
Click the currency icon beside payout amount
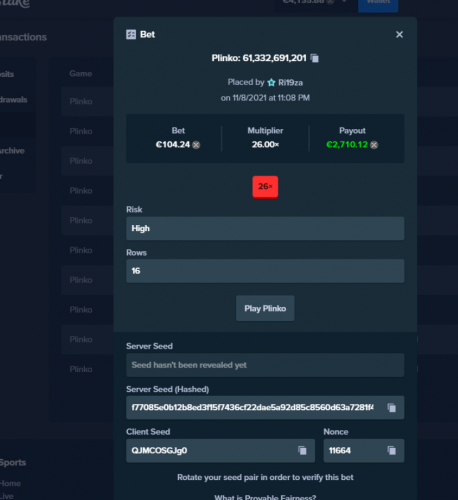[x=374, y=145]
